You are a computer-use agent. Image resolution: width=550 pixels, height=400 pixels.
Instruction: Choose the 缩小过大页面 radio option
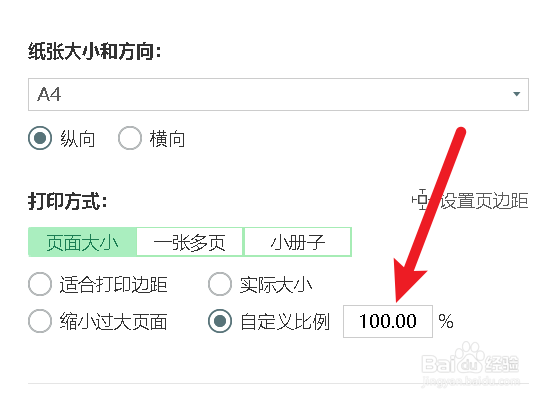click(40, 321)
